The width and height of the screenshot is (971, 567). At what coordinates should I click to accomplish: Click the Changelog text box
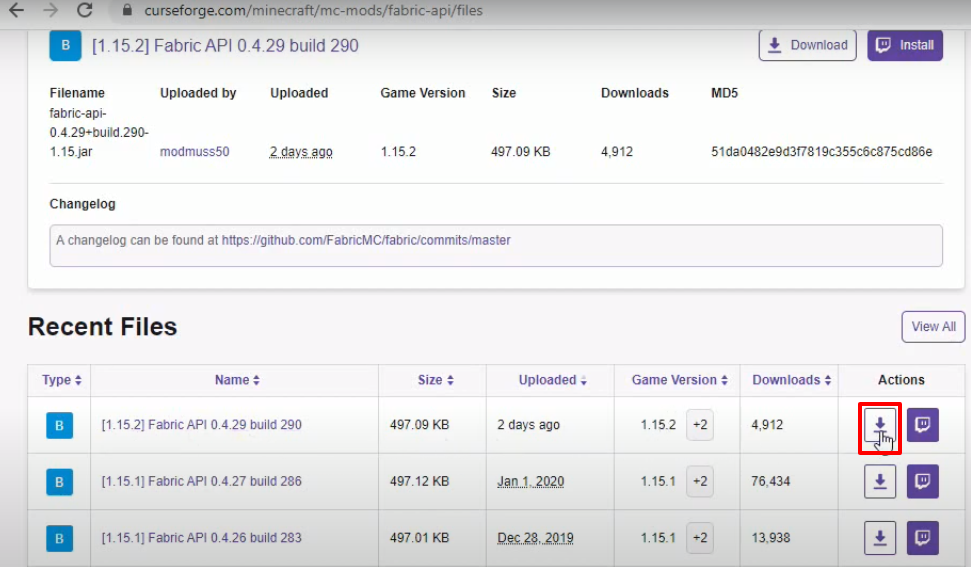(496, 246)
